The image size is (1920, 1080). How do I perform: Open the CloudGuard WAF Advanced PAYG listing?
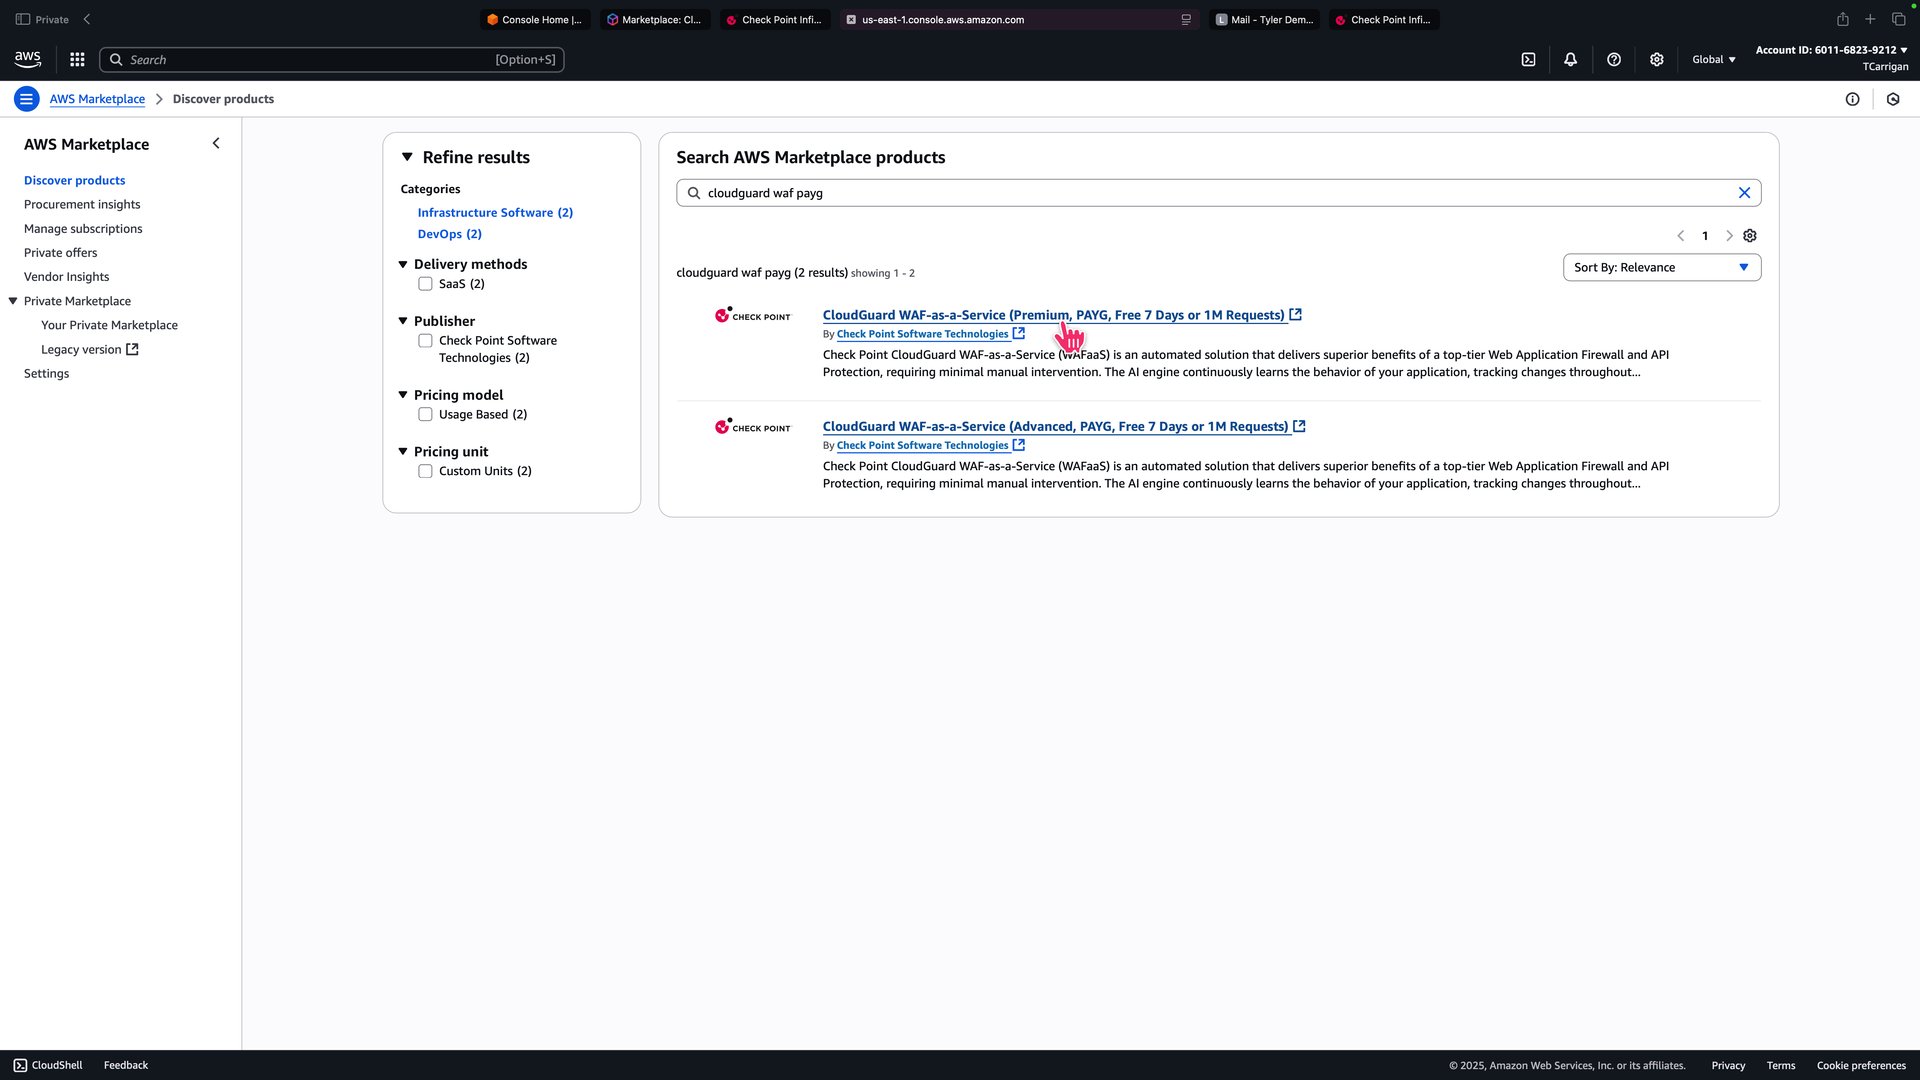point(1055,426)
